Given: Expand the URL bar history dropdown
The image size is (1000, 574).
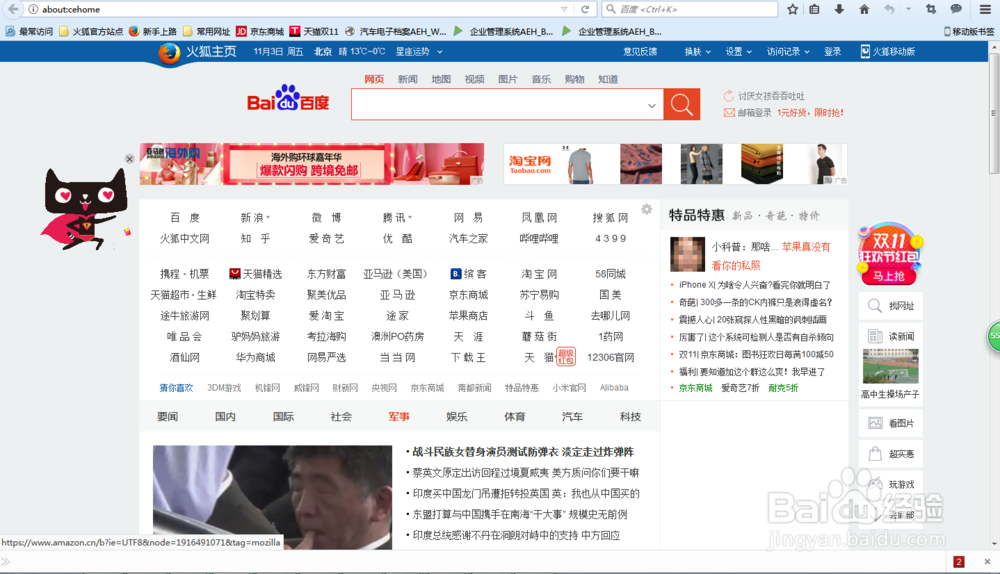Looking at the screenshot, I should pyautogui.click(x=564, y=9).
